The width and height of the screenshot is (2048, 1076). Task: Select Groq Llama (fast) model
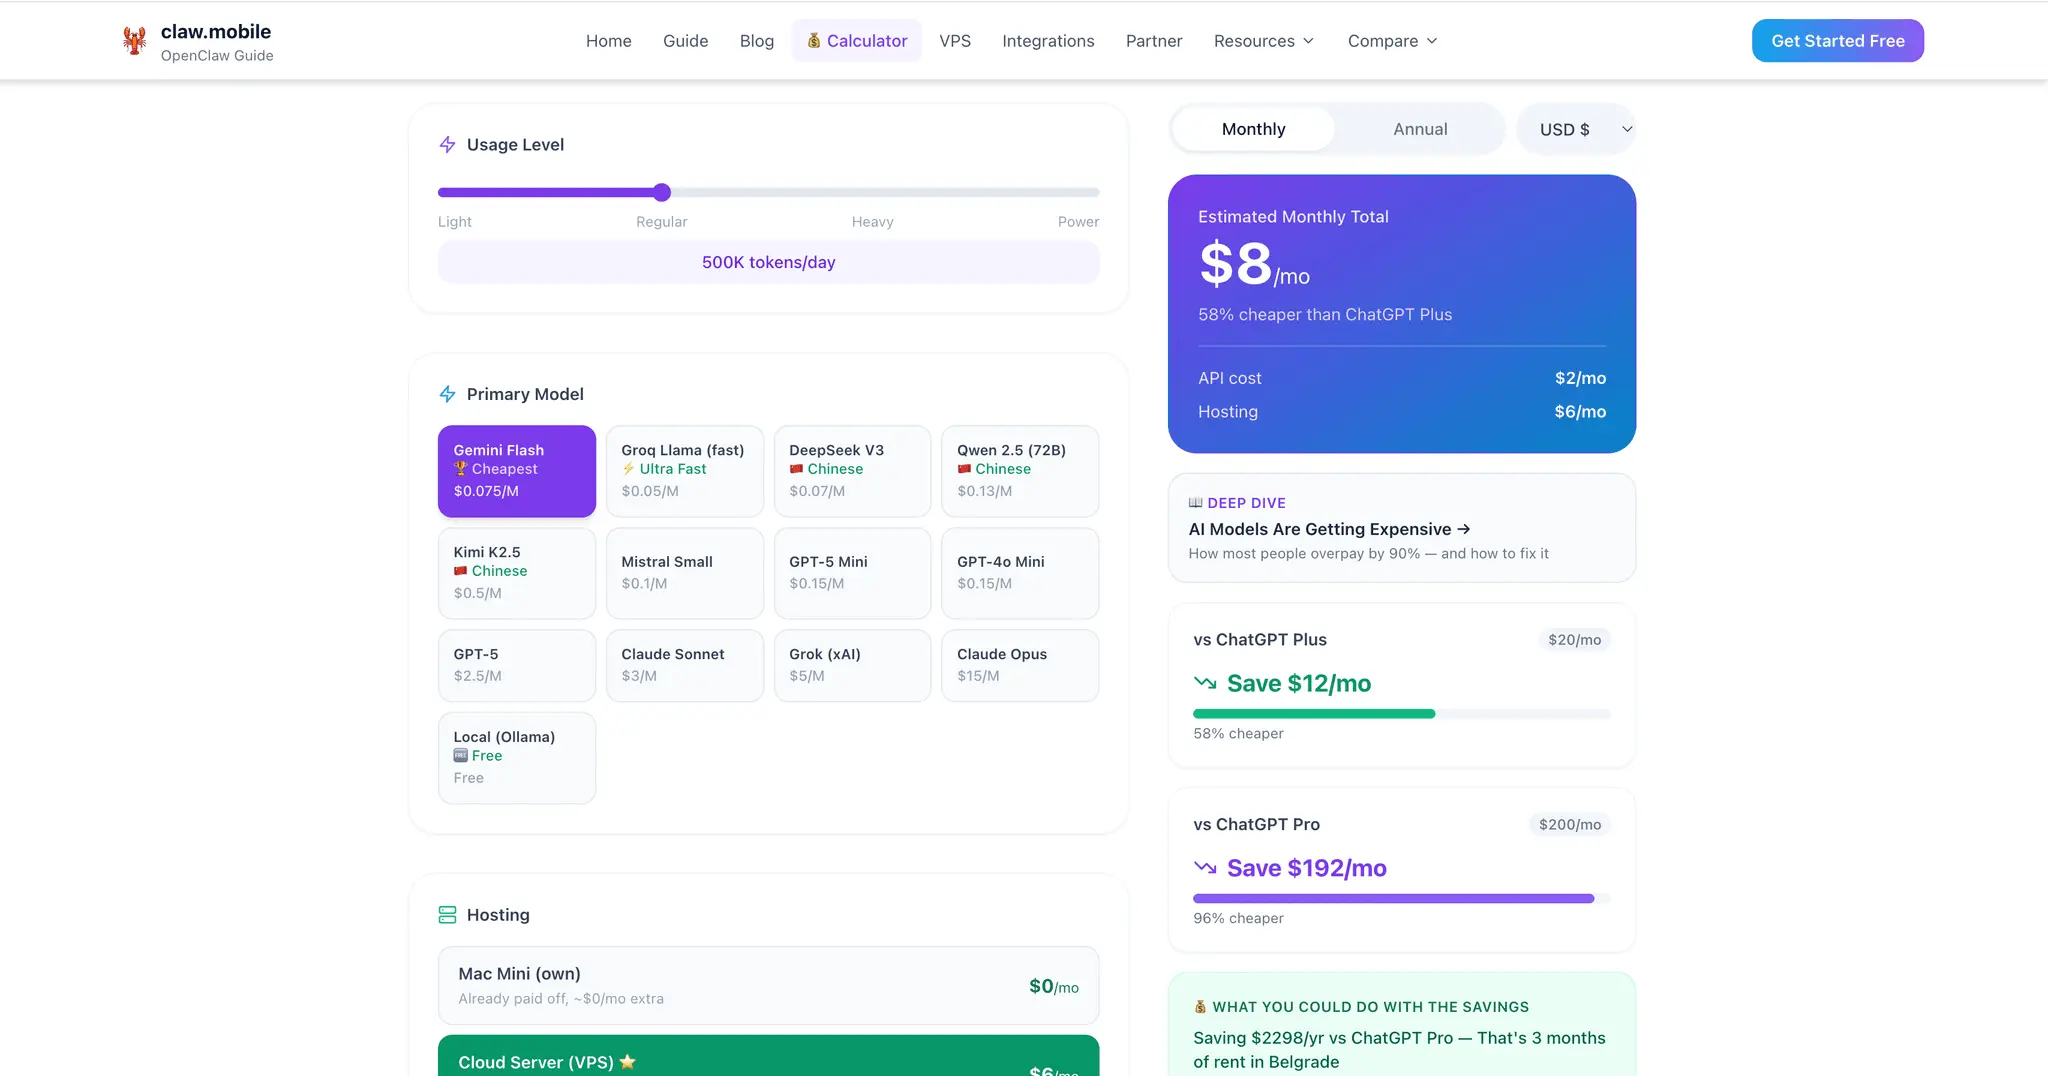685,471
